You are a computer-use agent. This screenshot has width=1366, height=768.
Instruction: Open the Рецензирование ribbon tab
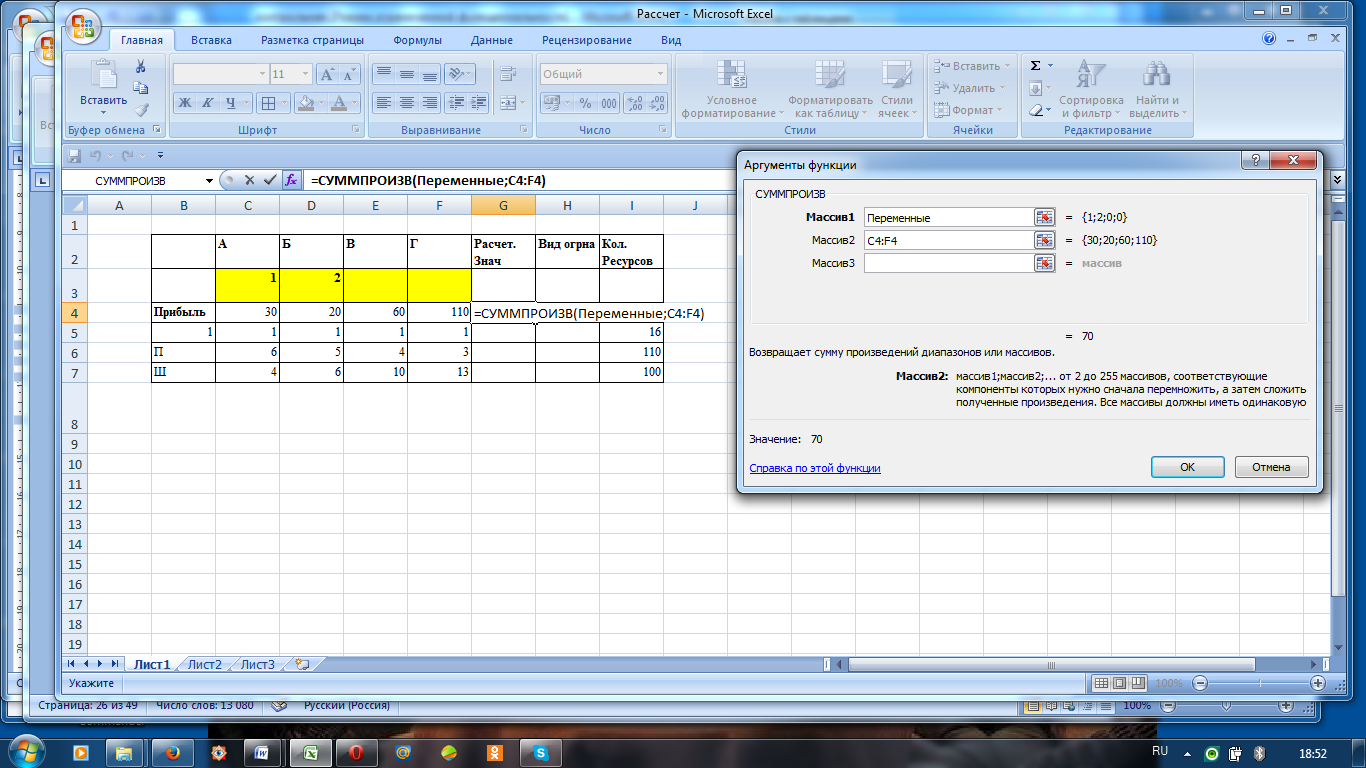[x=586, y=40]
